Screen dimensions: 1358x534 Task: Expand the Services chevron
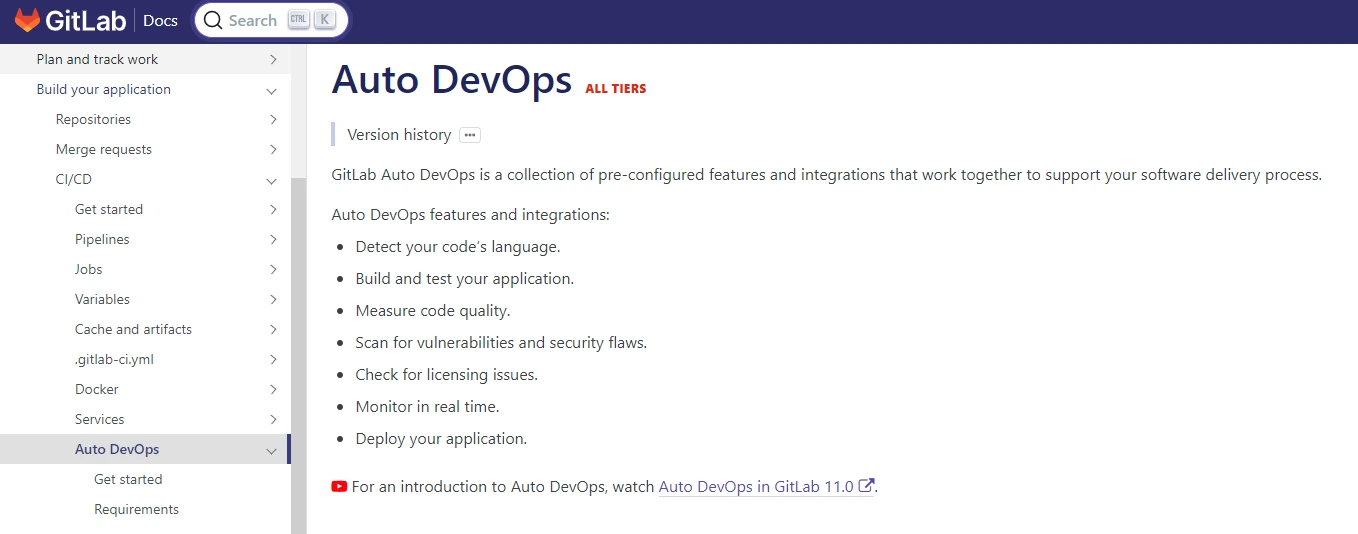point(273,419)
